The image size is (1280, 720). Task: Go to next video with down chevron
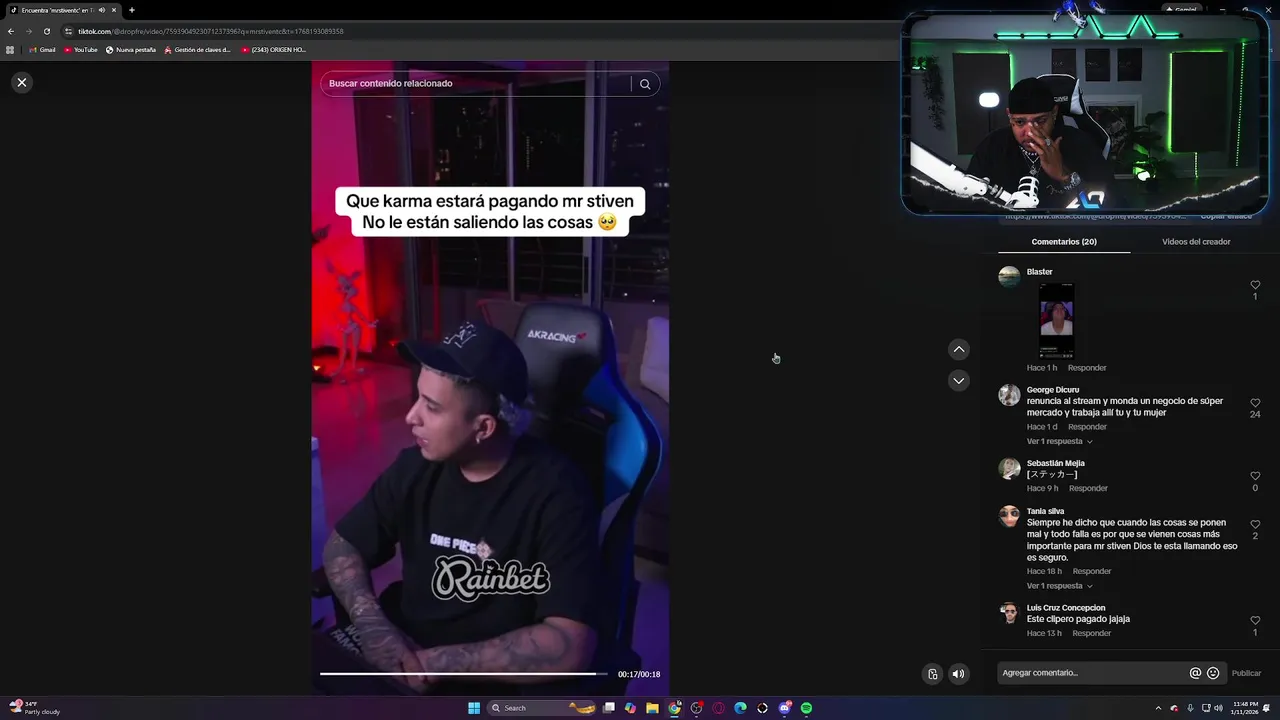pyautogui.click(x=959, y=380)
